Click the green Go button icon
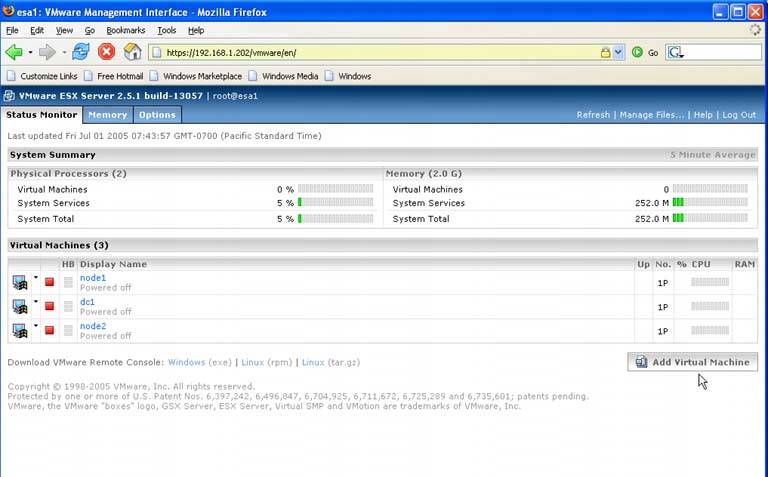This screenshot has width=768, height=477. pos(637,52)
